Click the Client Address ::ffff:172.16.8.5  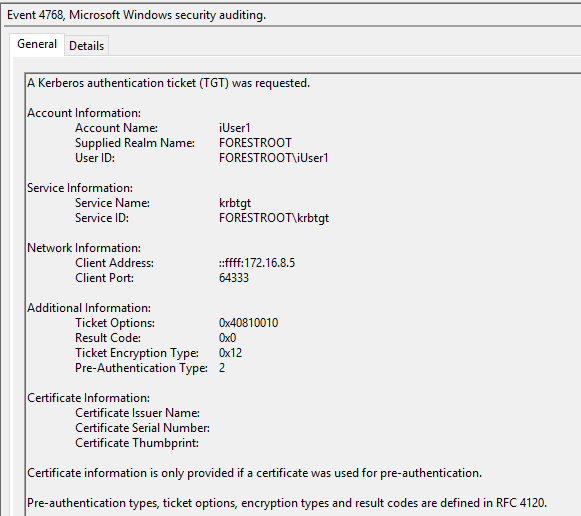tap(256, 263)
